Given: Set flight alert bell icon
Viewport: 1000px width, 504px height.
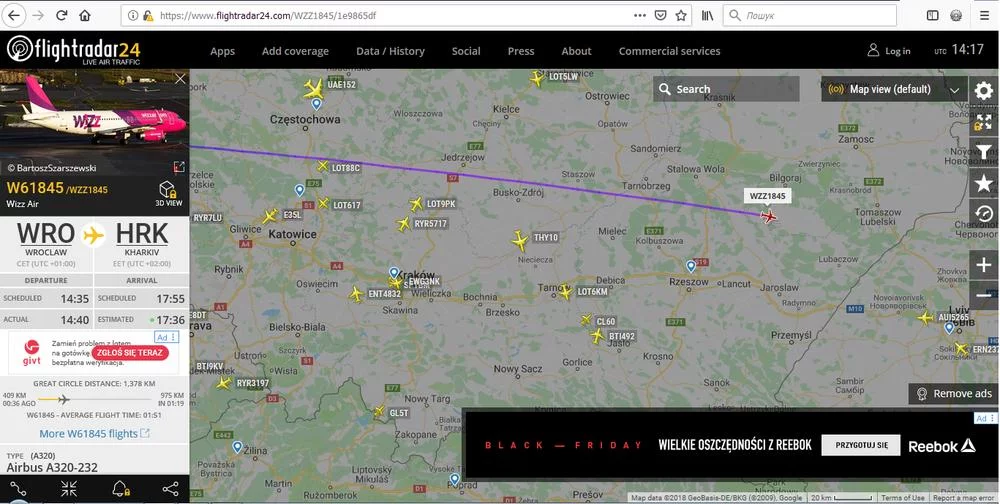Looking at the screenshot, I should coord(120,489).
